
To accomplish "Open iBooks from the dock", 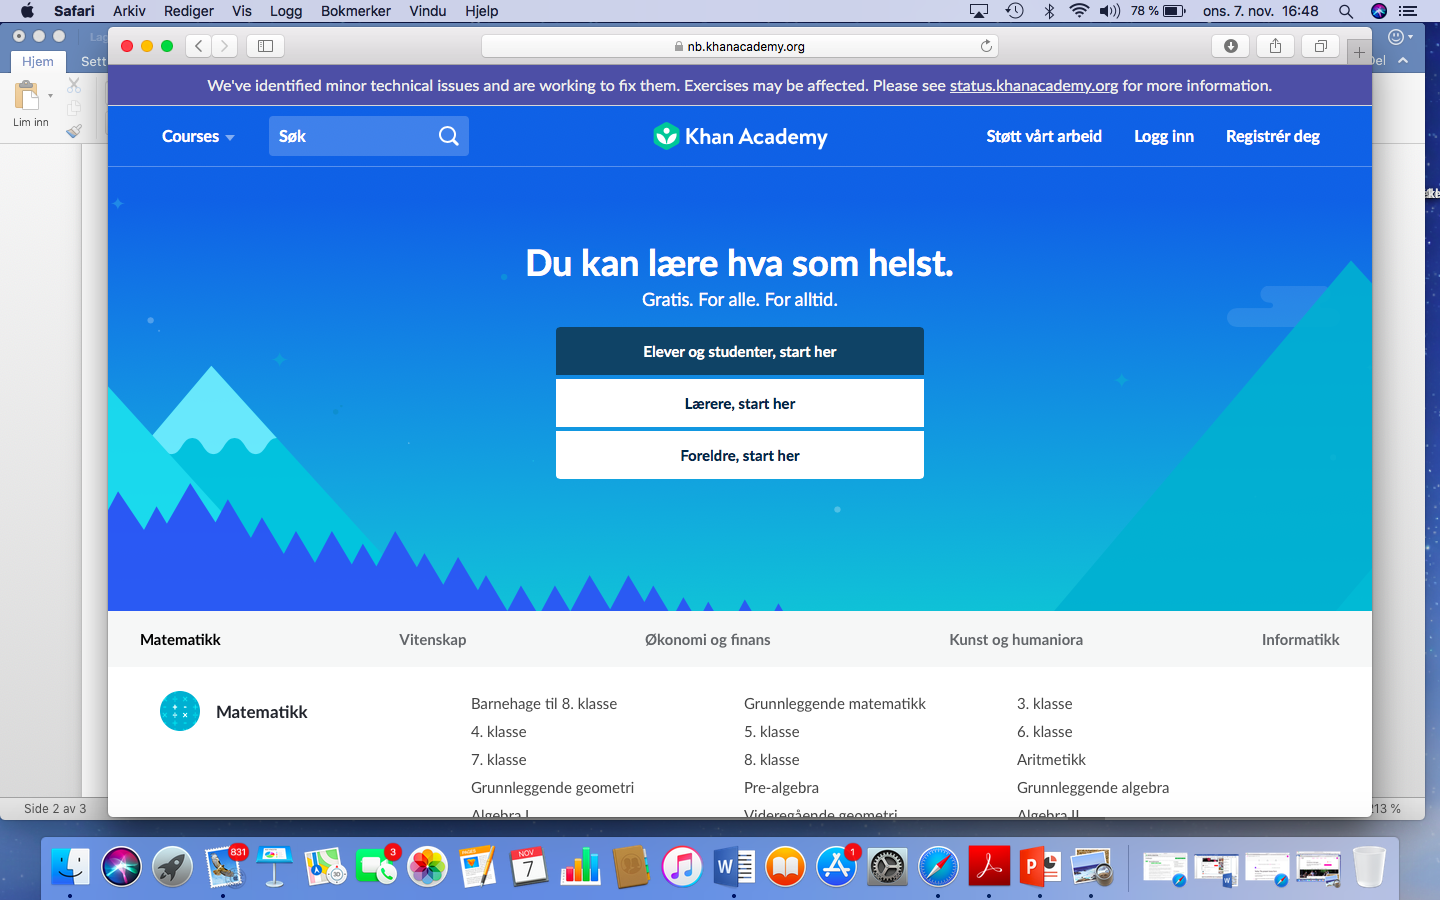I will (x=785, y=866).
